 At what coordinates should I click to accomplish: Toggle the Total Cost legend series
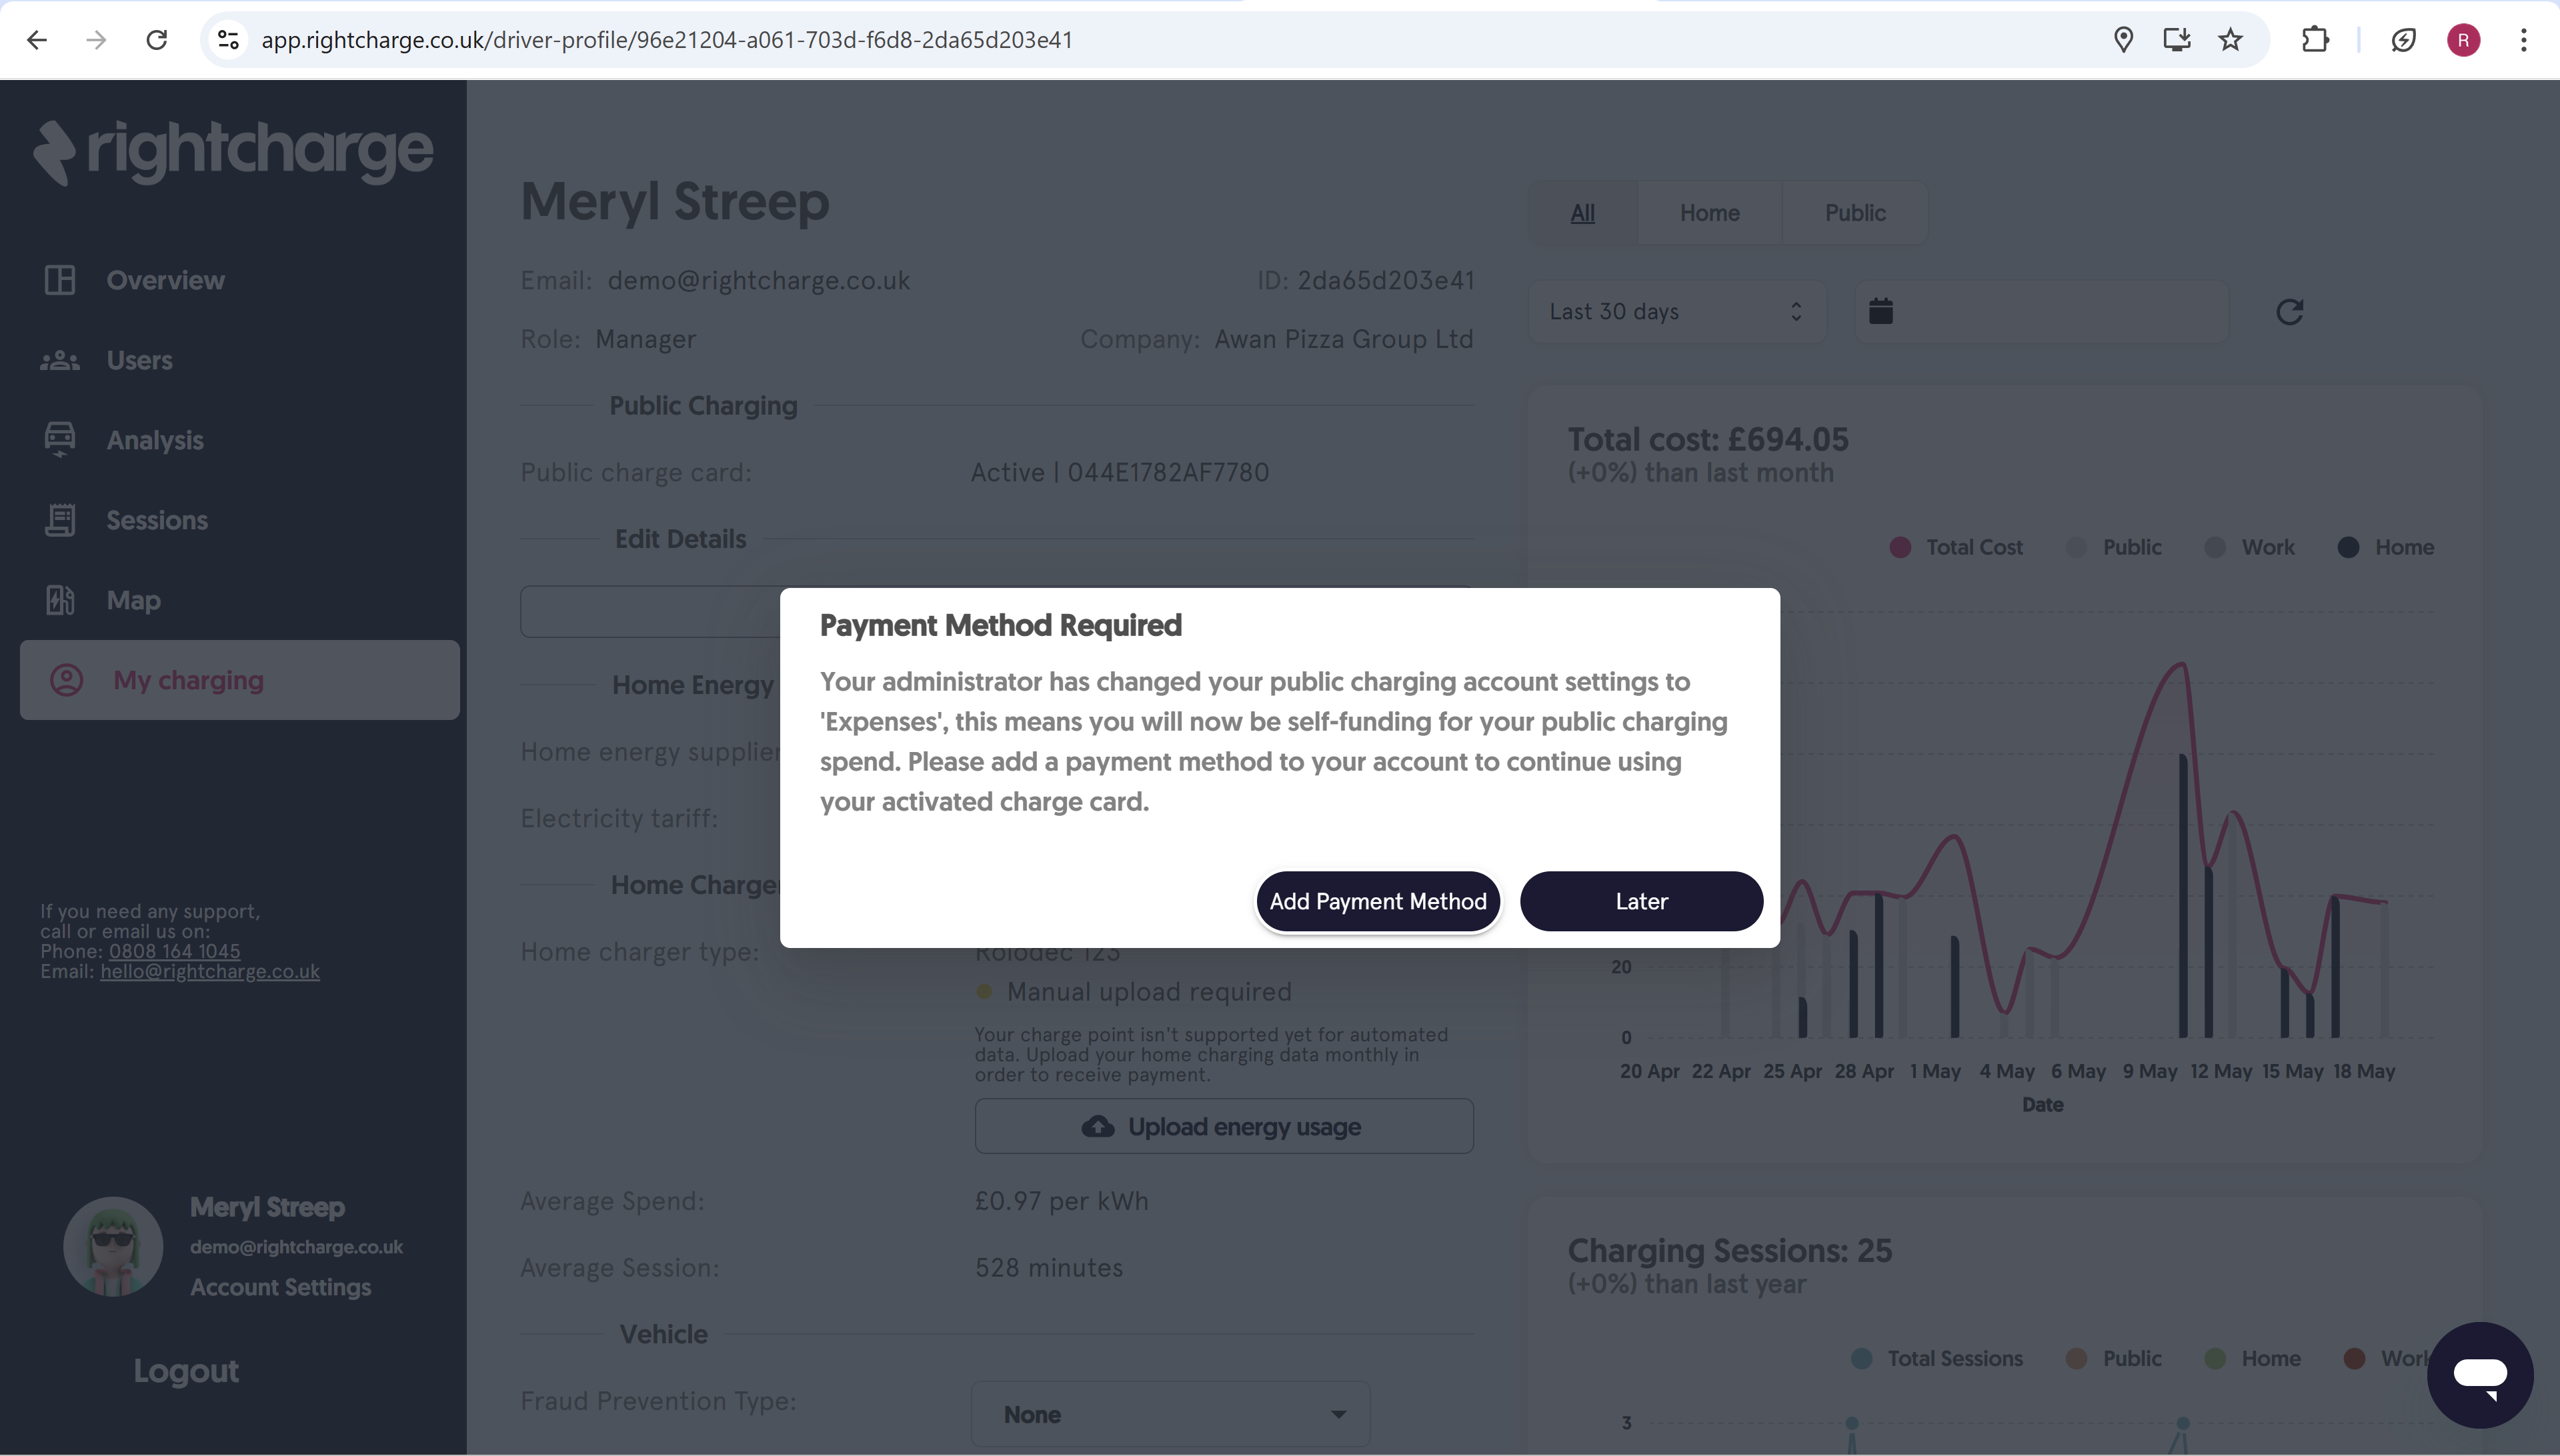[x=1956, y=547]
